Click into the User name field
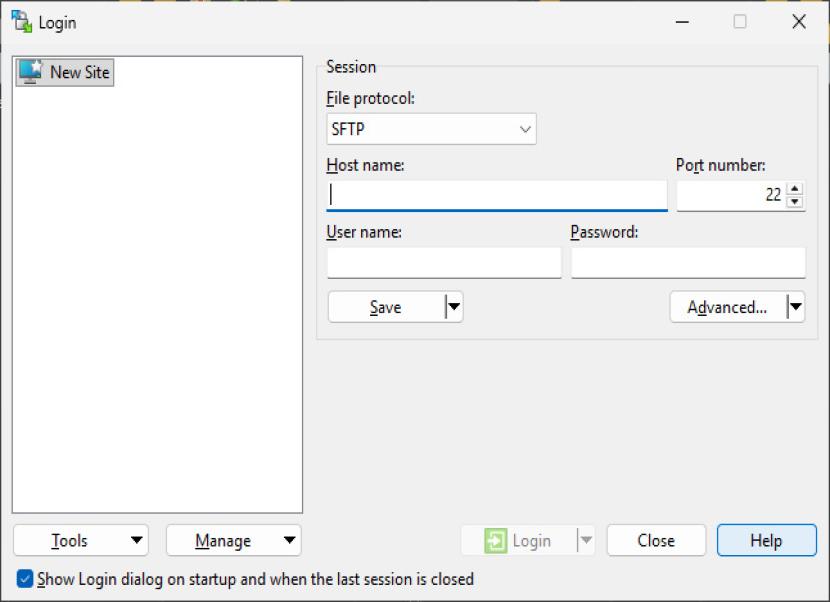Screen dimensions: 830x602 444,263
